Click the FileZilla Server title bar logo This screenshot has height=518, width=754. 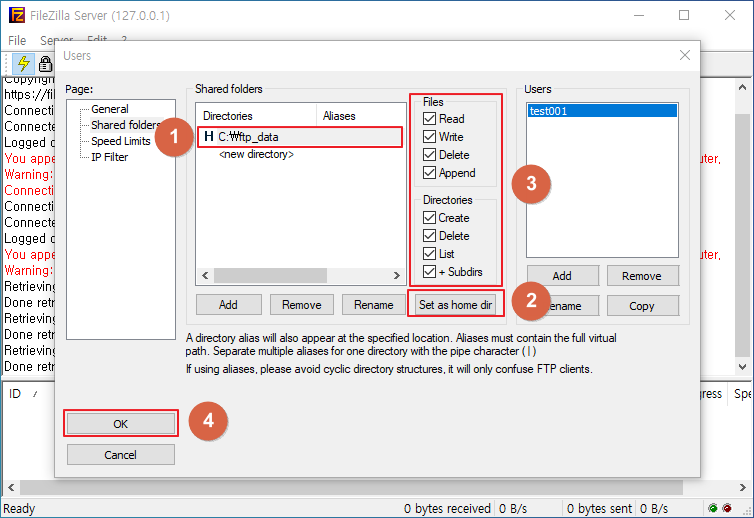17,15
